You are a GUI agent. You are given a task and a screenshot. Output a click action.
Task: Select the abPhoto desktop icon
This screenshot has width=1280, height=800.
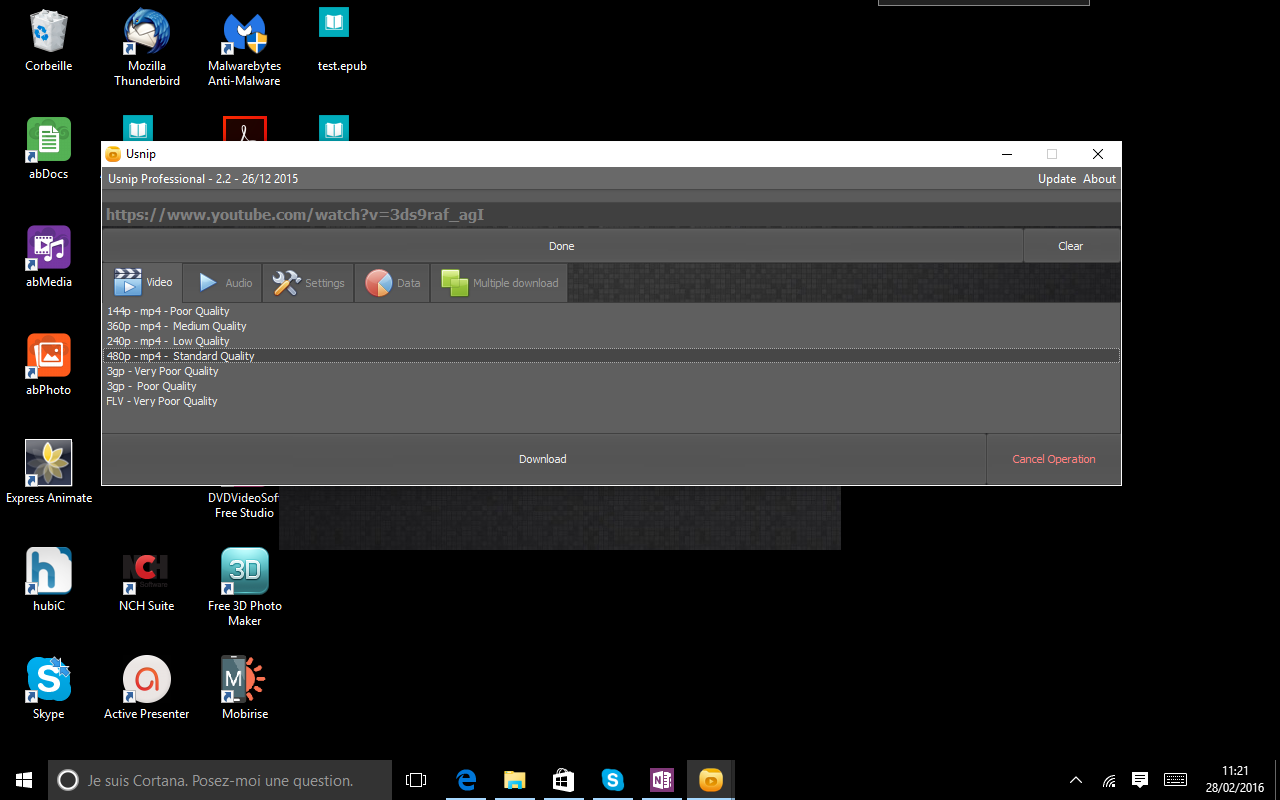pos(49,365)
